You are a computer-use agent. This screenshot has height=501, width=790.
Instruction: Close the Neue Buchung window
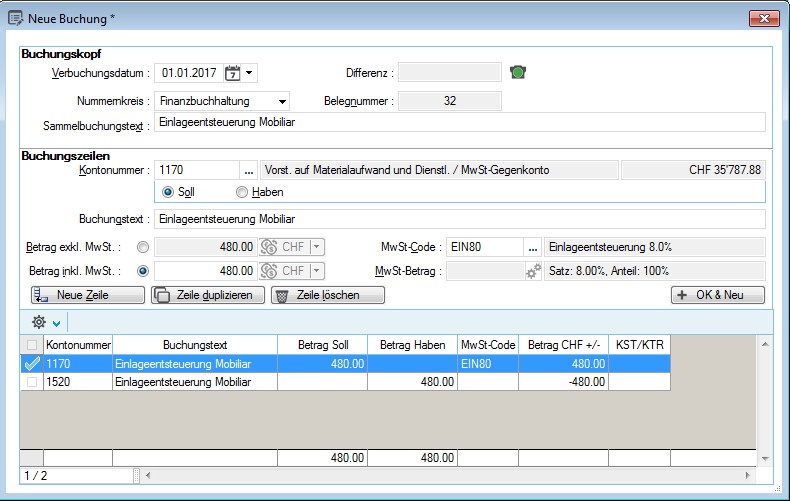(x=764, y=19)
